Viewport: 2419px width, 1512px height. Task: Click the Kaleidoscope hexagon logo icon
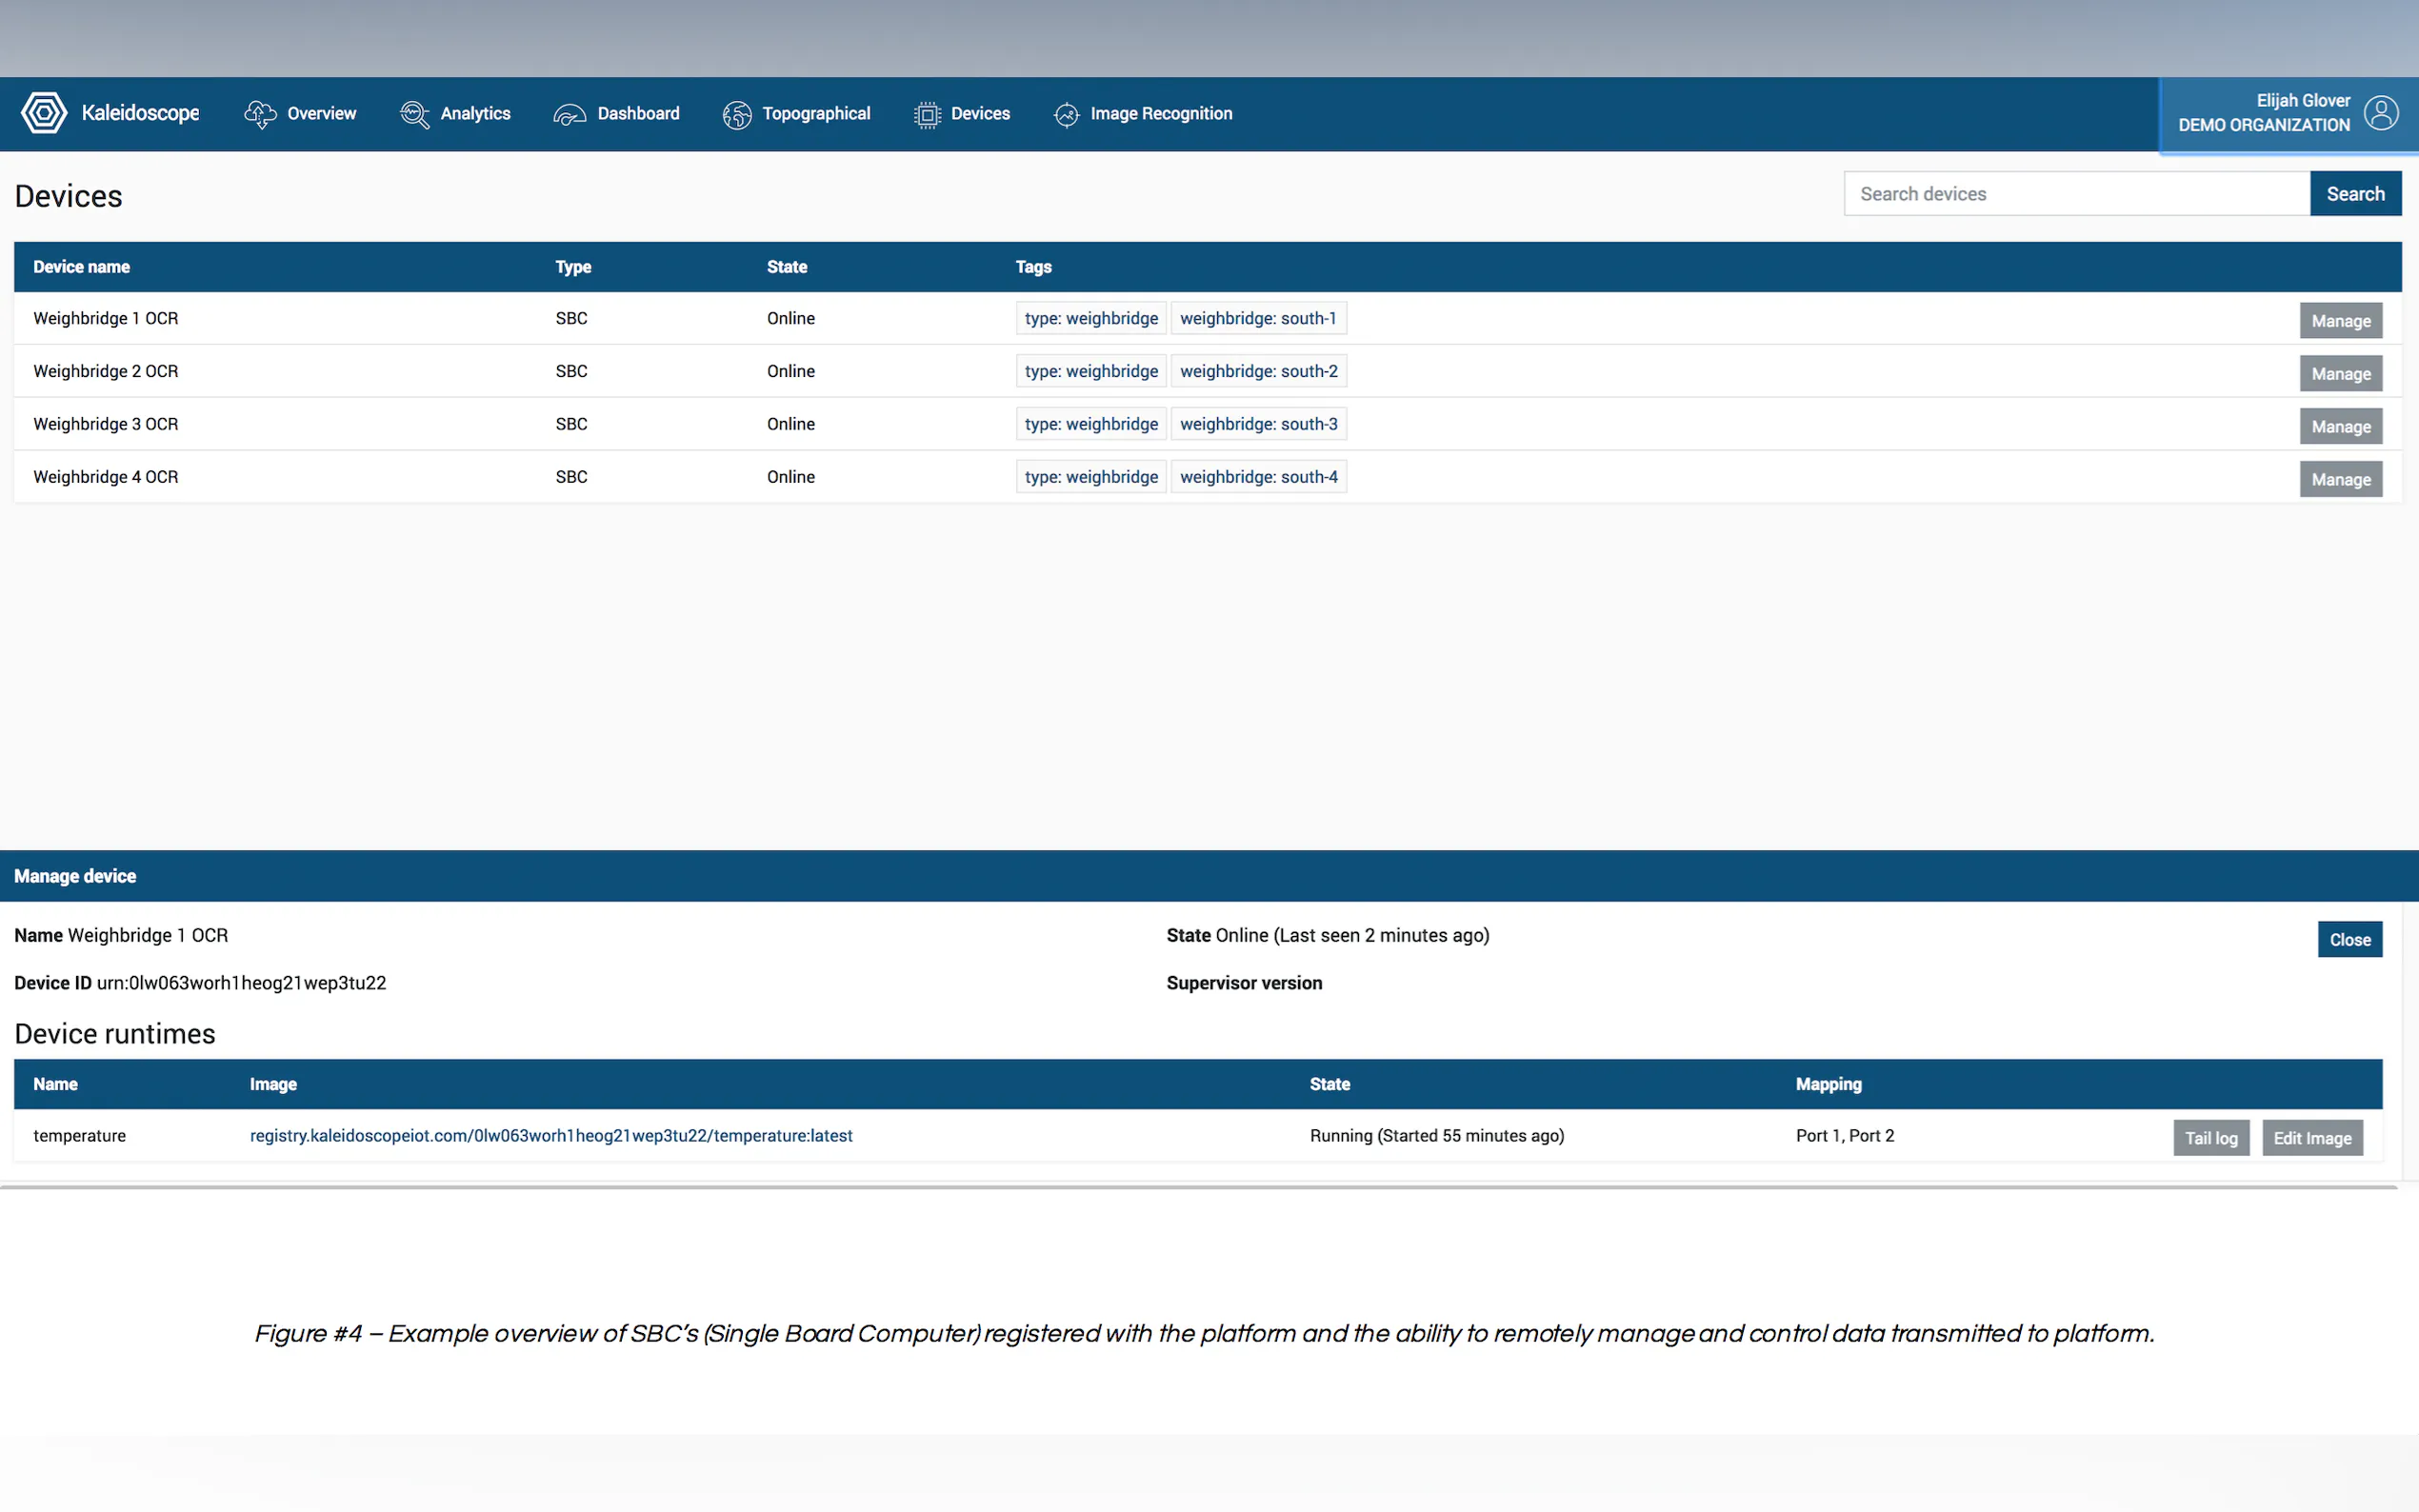(x=44, y=113)
